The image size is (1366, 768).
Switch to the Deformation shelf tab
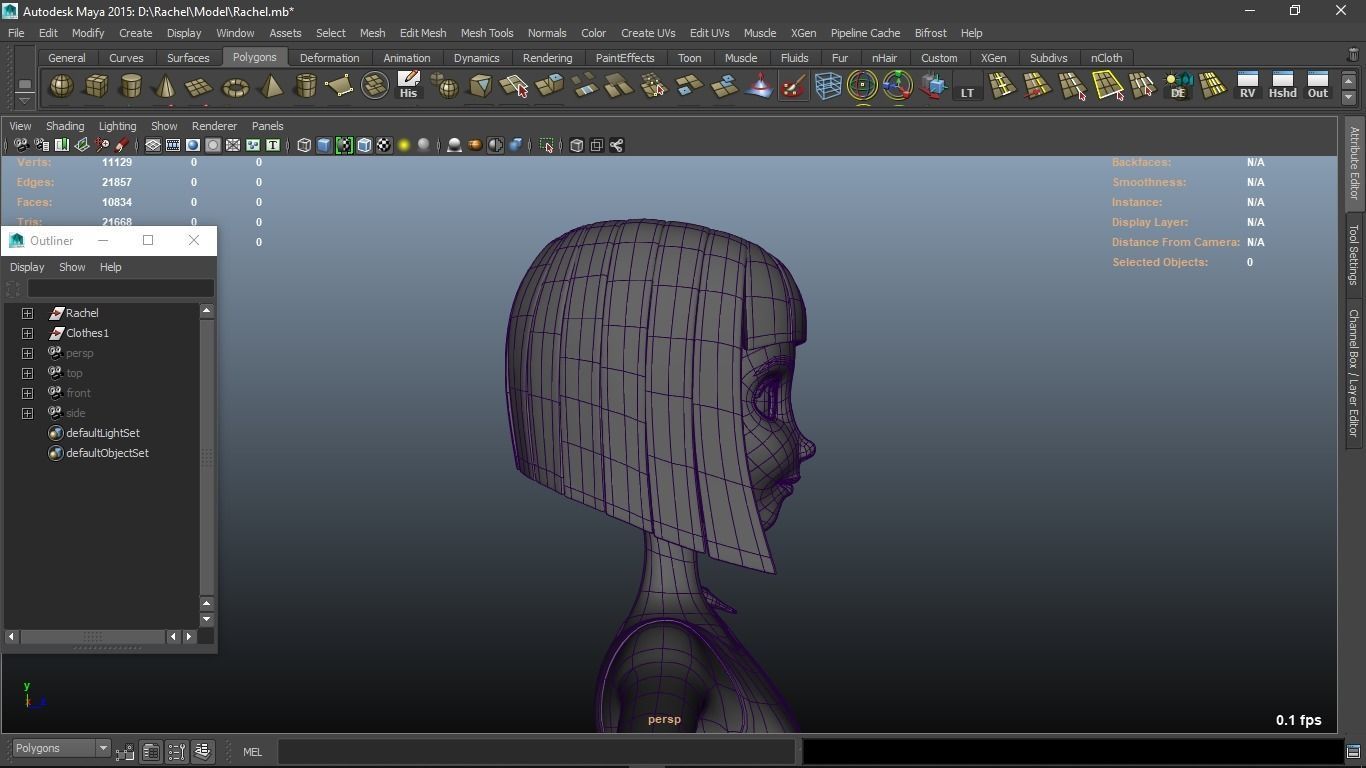tap(329, 58)
